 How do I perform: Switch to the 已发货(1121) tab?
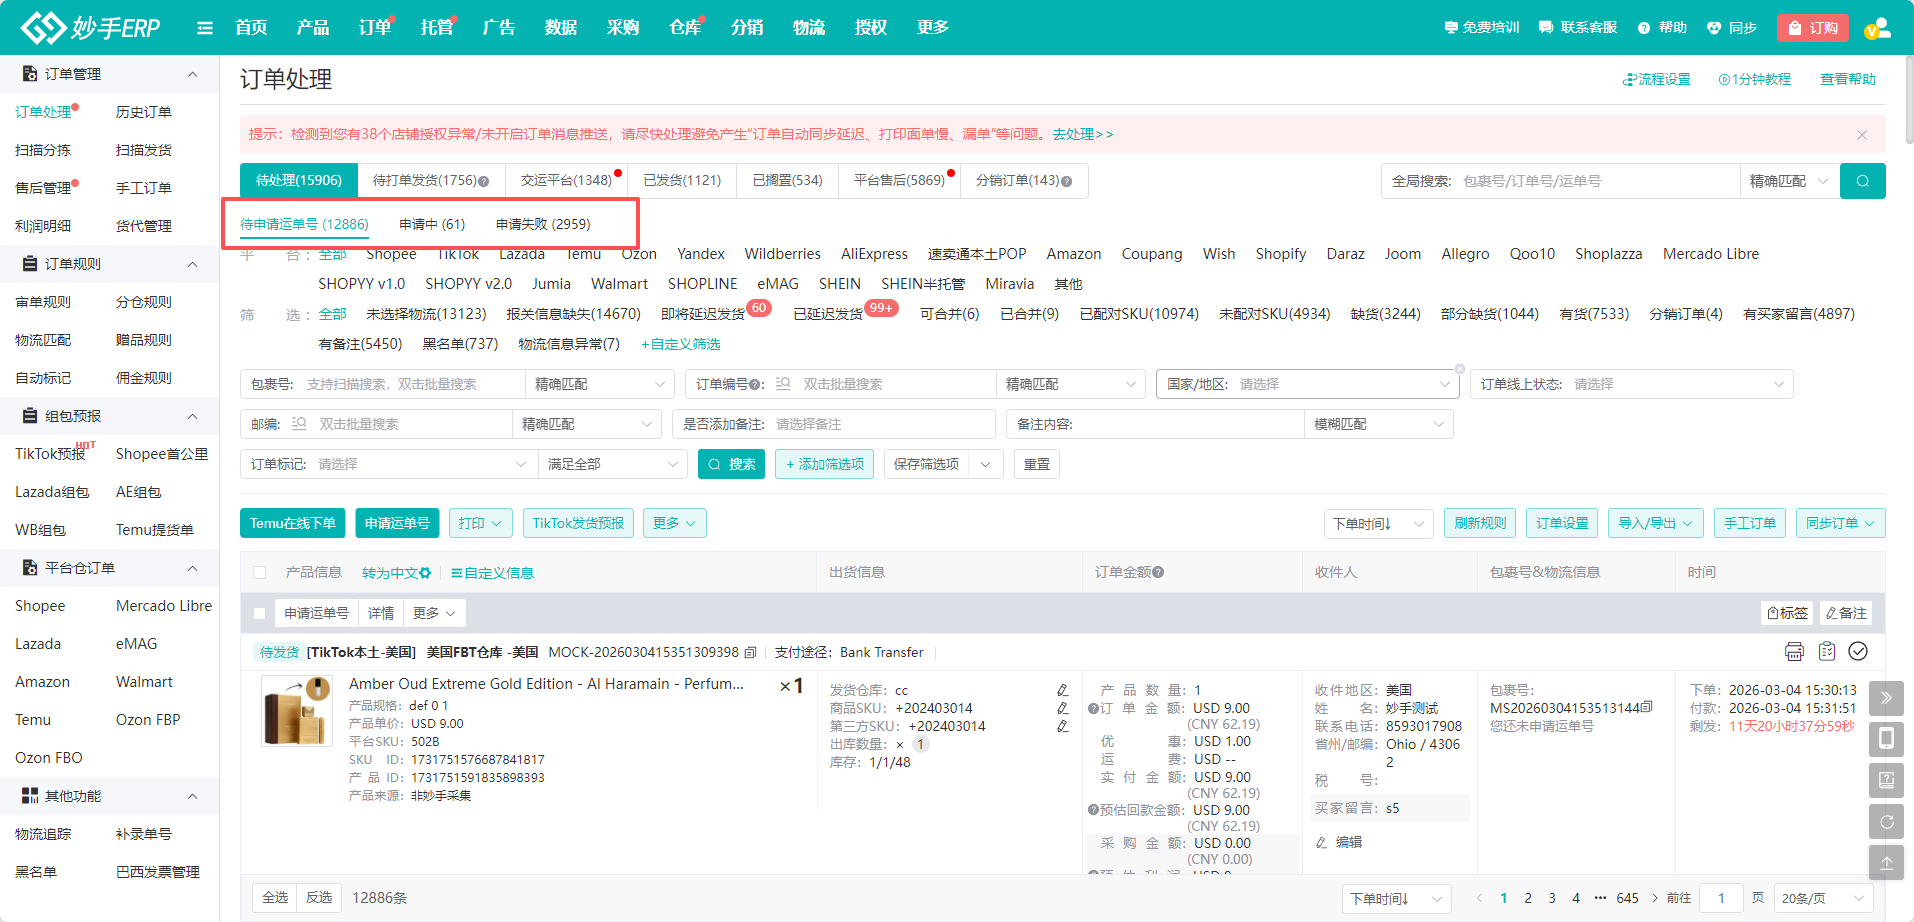[x=682, y=180]
